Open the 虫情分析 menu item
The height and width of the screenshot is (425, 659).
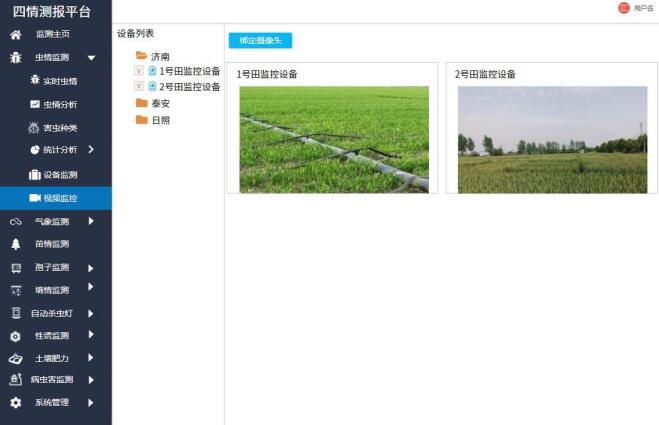(x=59, y=104)
